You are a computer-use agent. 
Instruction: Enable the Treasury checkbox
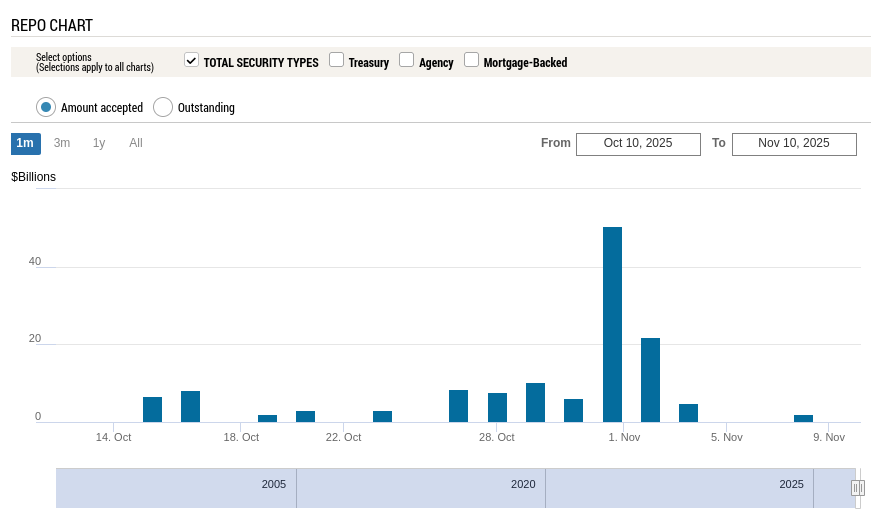[x=336, y=60]
